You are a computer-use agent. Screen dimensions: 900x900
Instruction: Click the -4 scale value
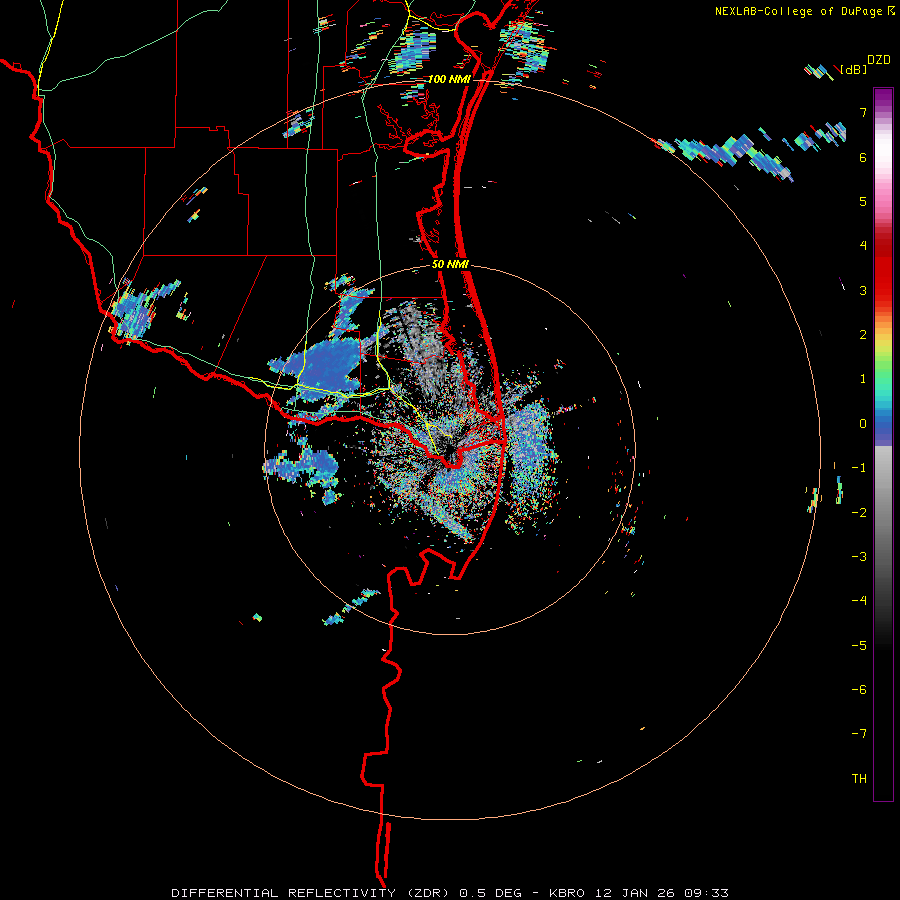pyautogui.click(x=859, y=601)
